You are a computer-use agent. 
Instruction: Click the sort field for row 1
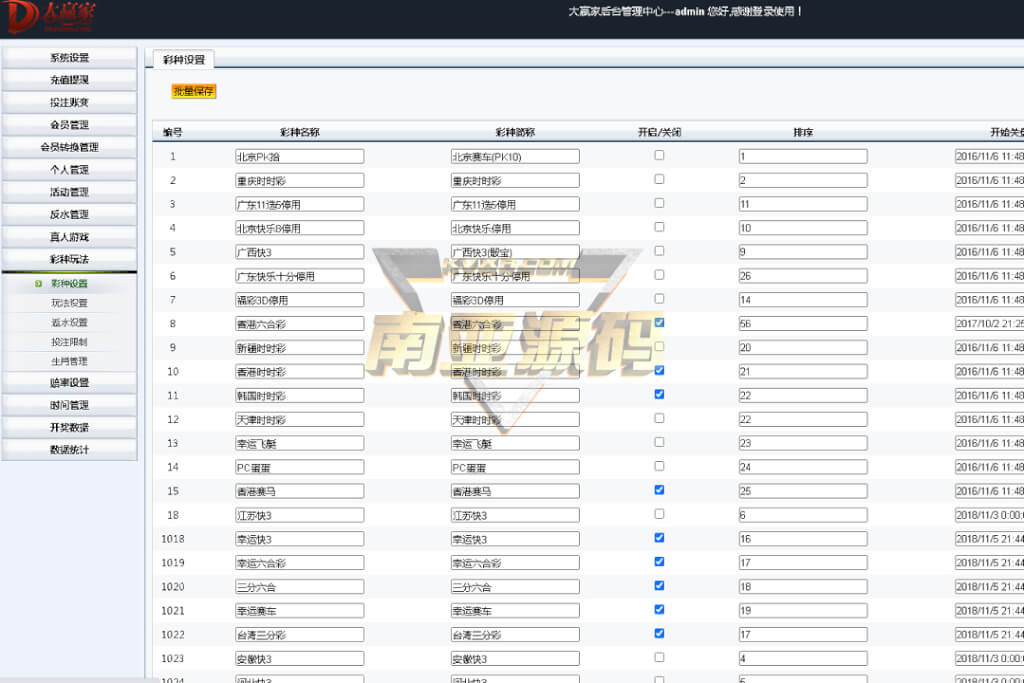(x=803, y=157)
